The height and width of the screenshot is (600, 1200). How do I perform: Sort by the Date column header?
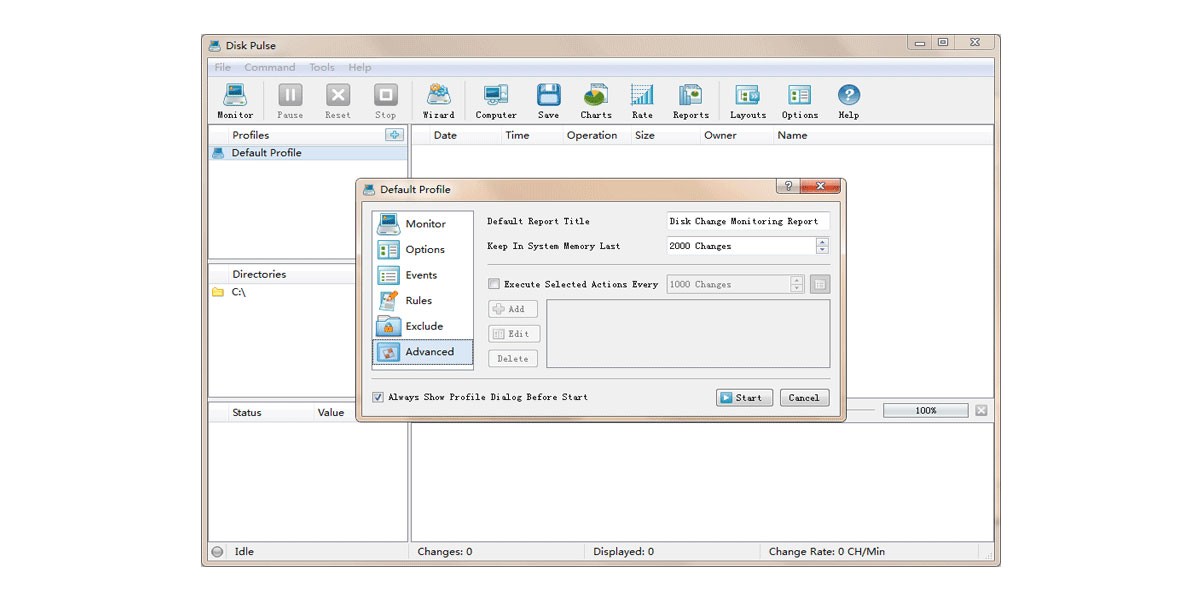445,136
